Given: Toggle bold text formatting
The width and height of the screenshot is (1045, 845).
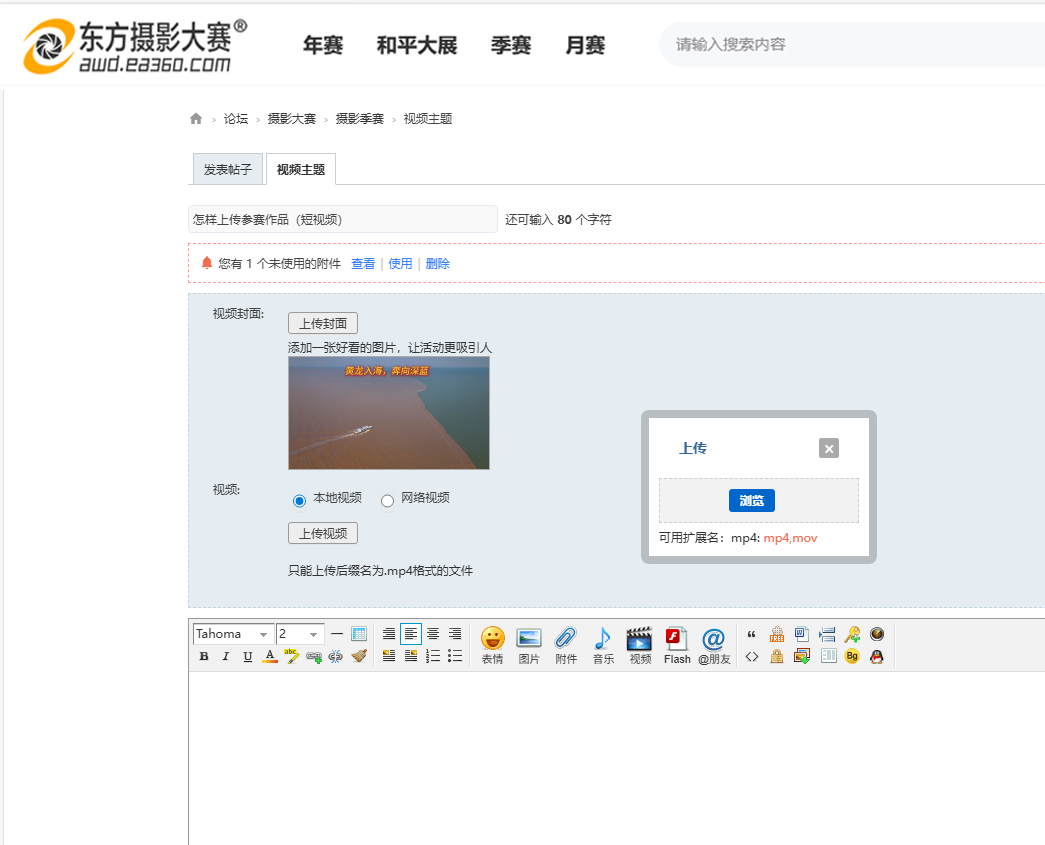Looking at the screenshot, I should pos(204,657).
